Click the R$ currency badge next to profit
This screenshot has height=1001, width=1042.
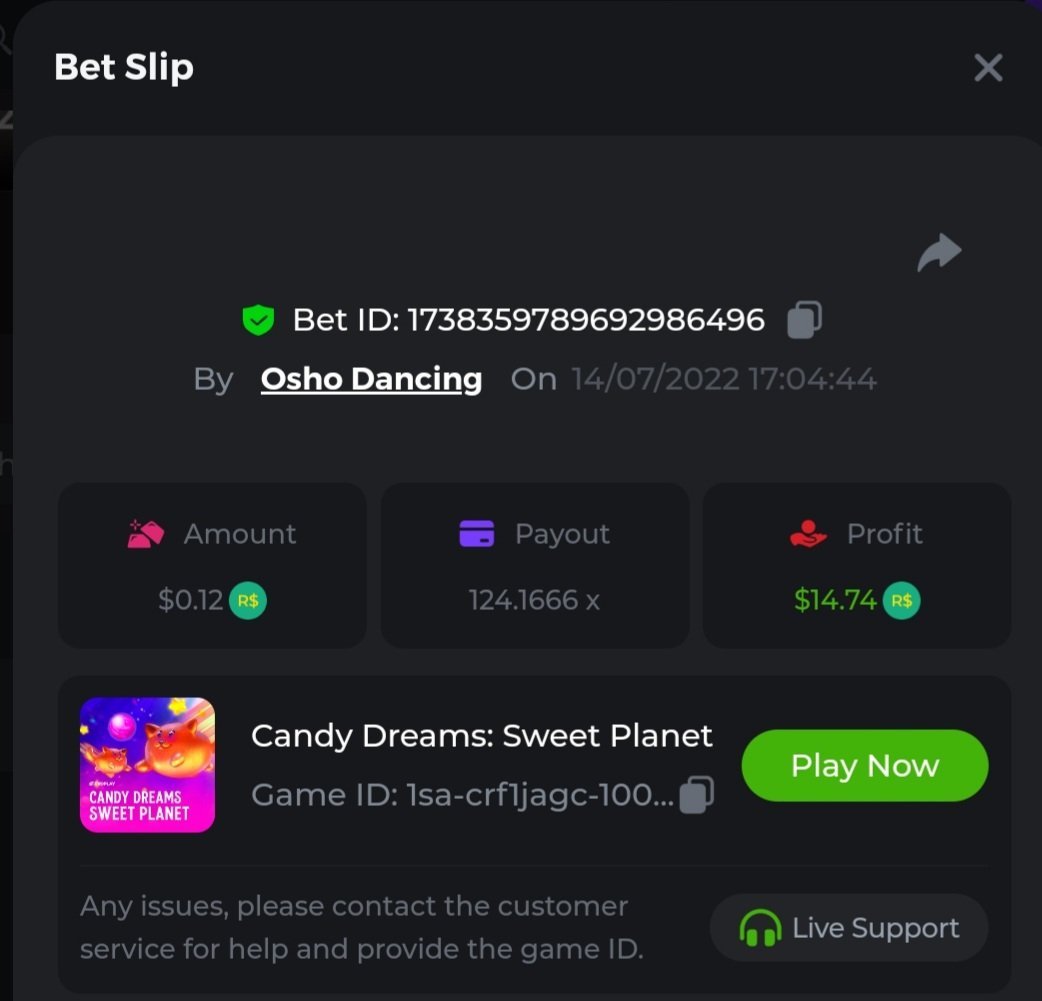click(902, 601)
